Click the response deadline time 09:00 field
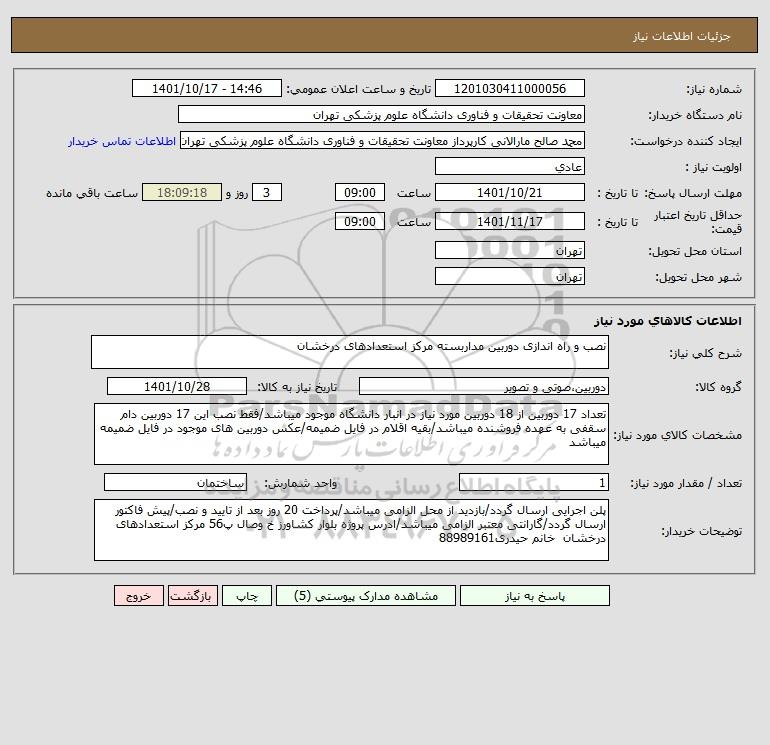Image resolution: width=770 pixels, height=745 pixels. (x=360, y=193)
